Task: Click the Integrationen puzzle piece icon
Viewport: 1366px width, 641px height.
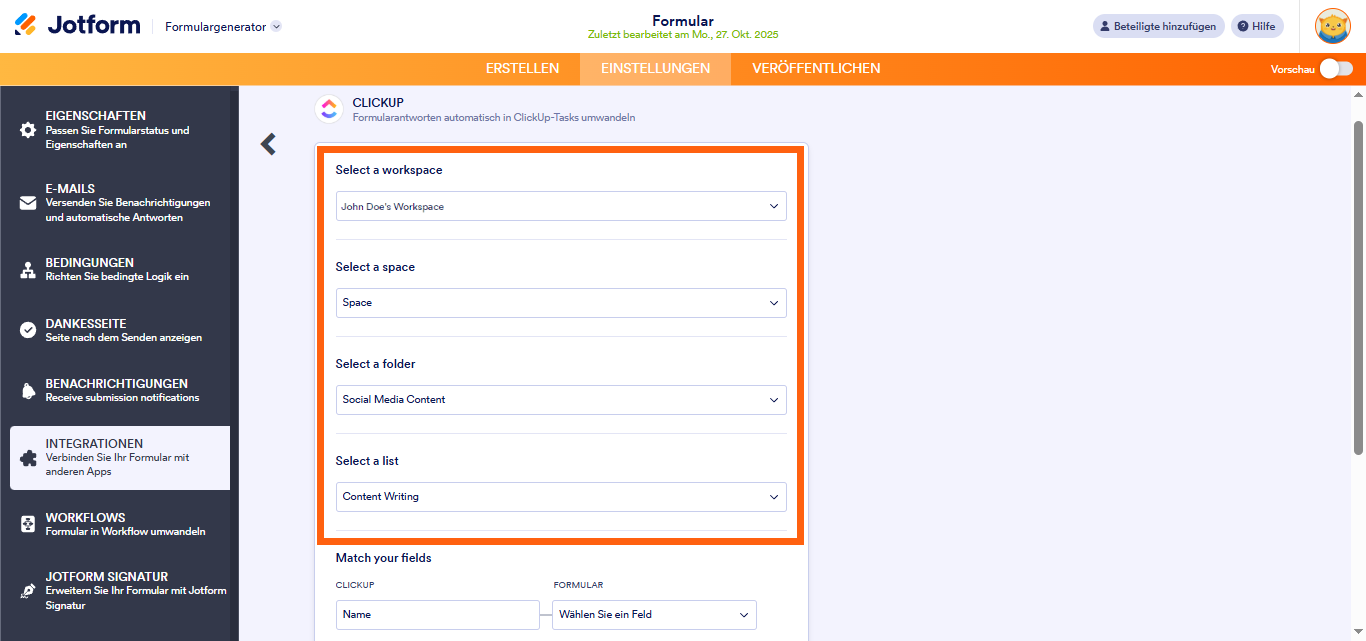Action: 27,458
